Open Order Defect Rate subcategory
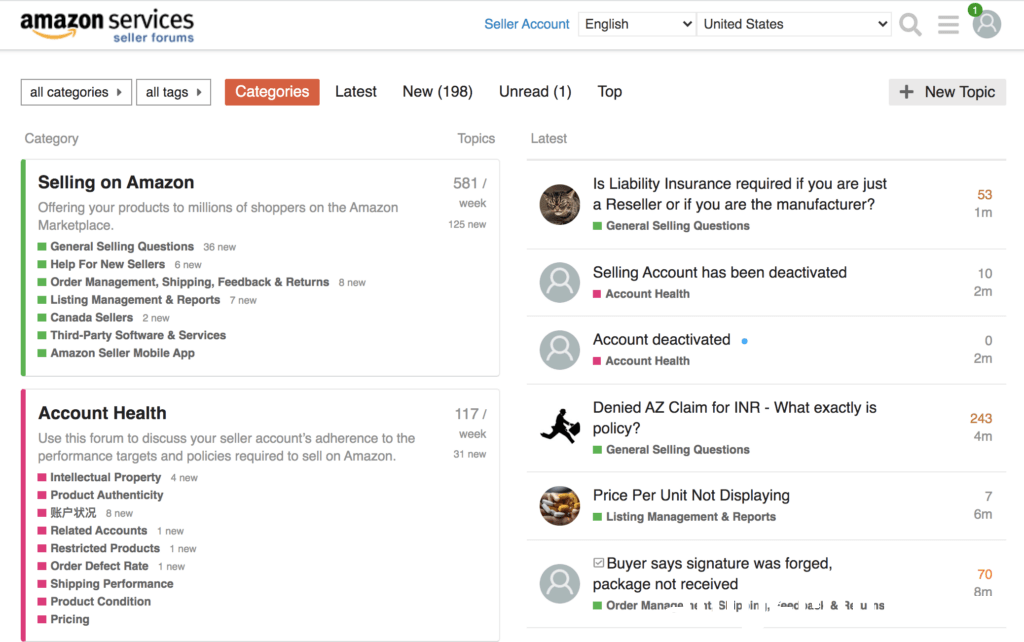 (99, 566)
